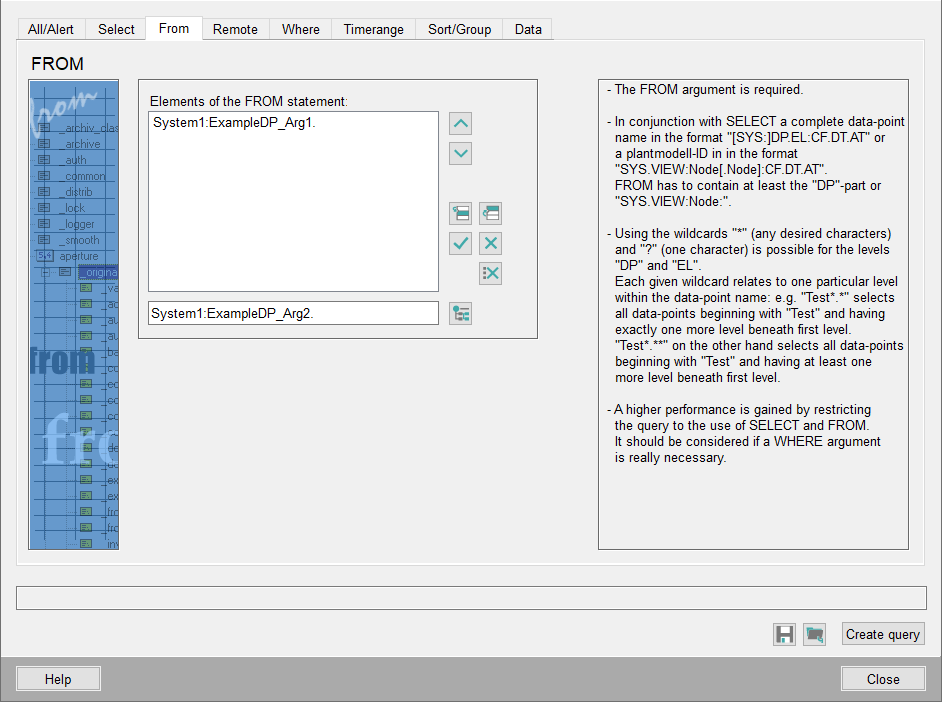Click the System1:ExampleDP_Arg2. input field
Viewport: 942px width, 702px height.
coord(292,313)
